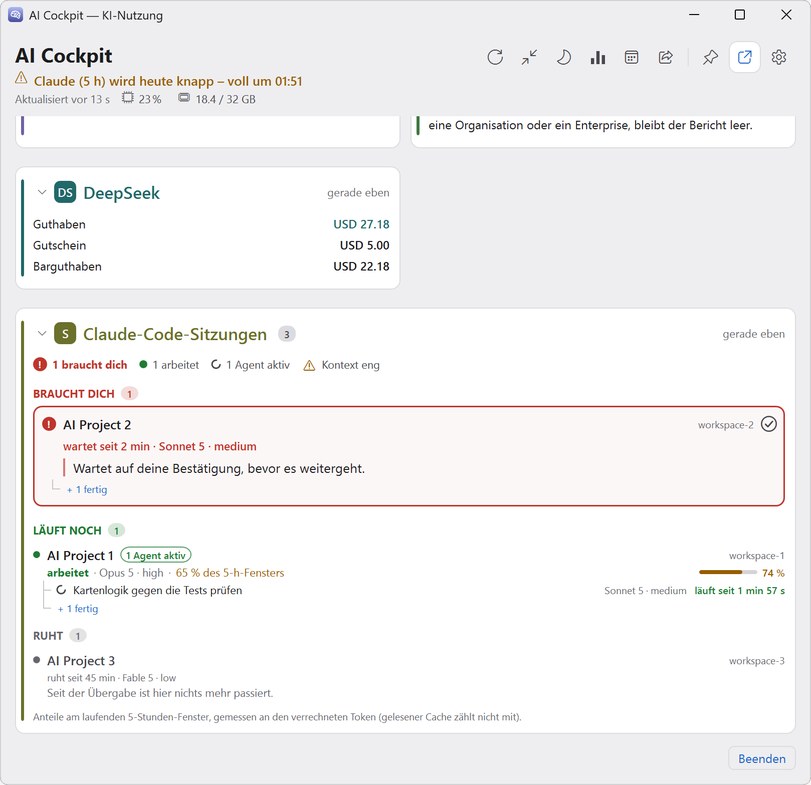The height and width of the screenshot is (785, 811).
Task: Select the AI Project 2 session title
Action: click(x=97, y=425)
